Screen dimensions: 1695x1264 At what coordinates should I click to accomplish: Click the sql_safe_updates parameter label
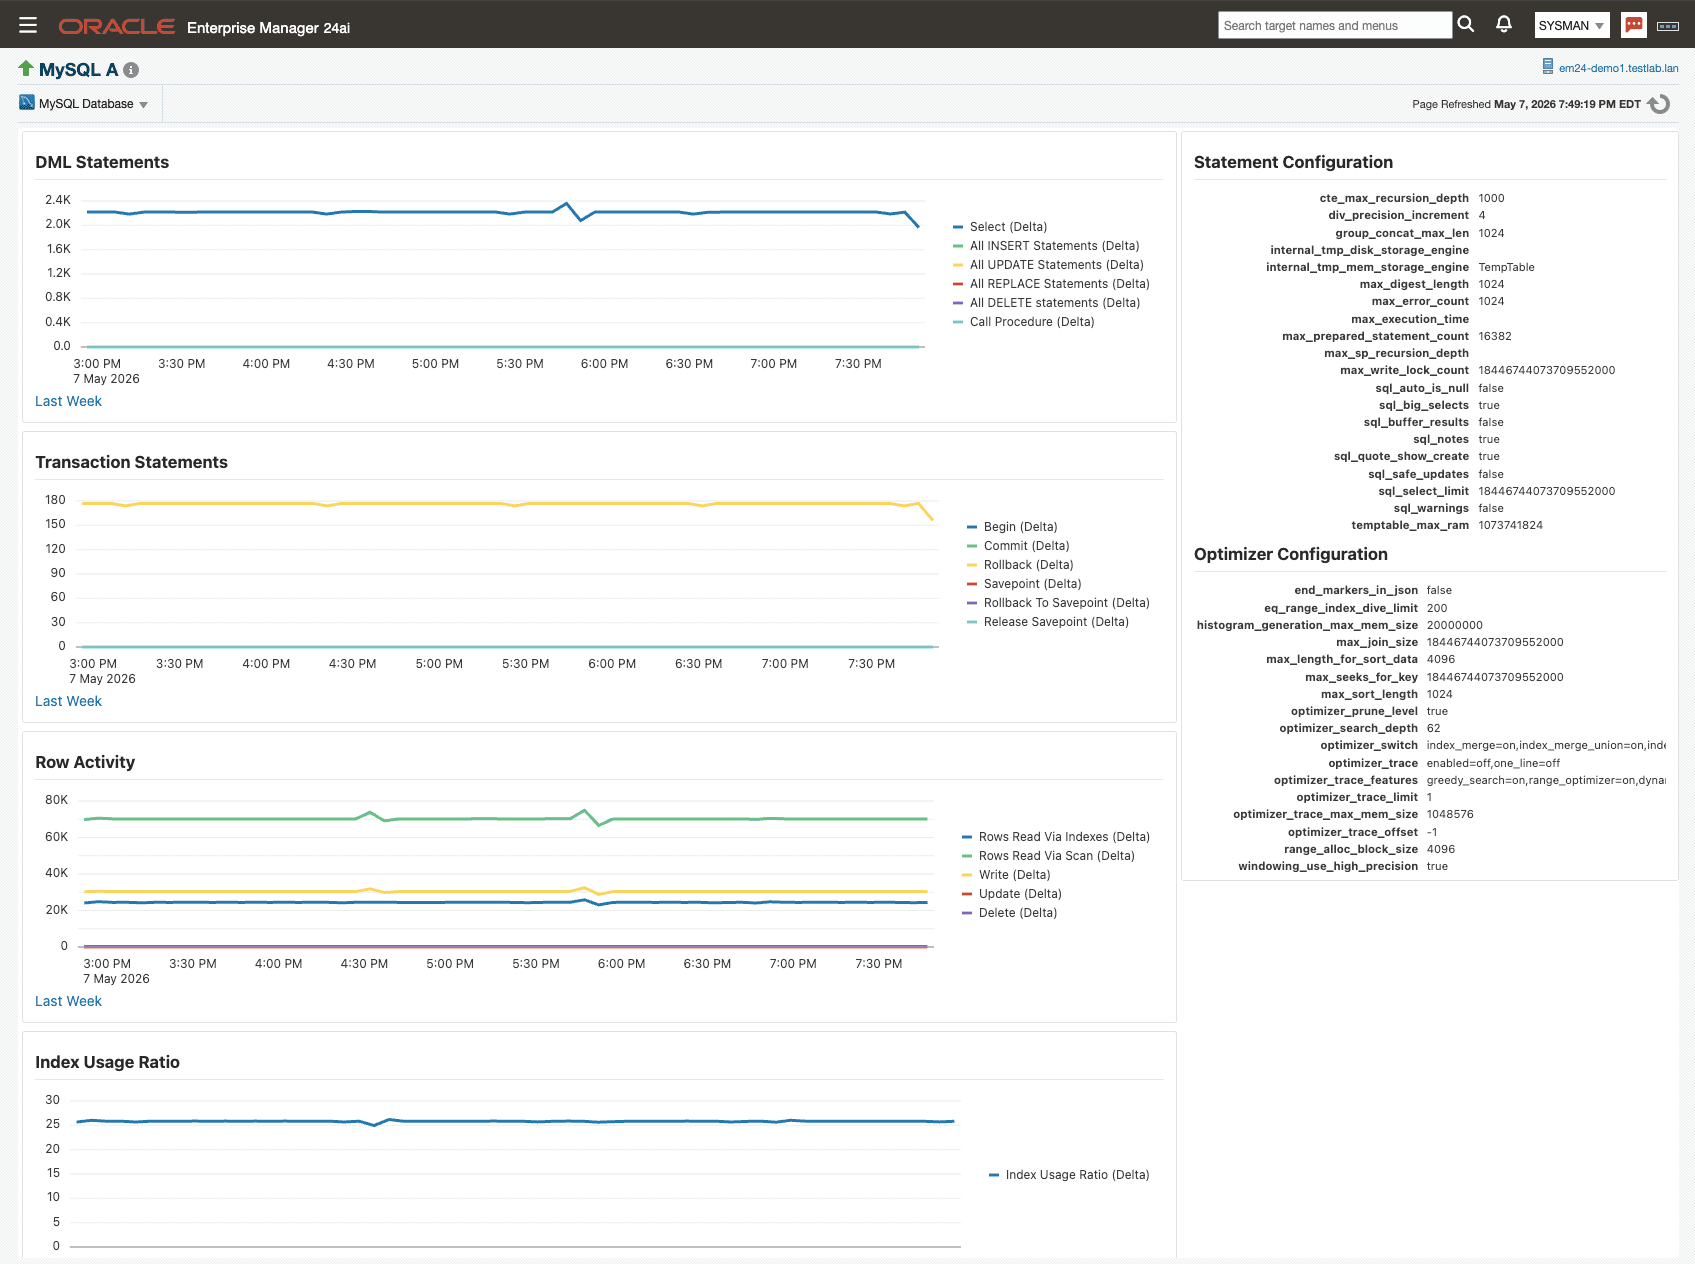click(x=1418, y=474)
